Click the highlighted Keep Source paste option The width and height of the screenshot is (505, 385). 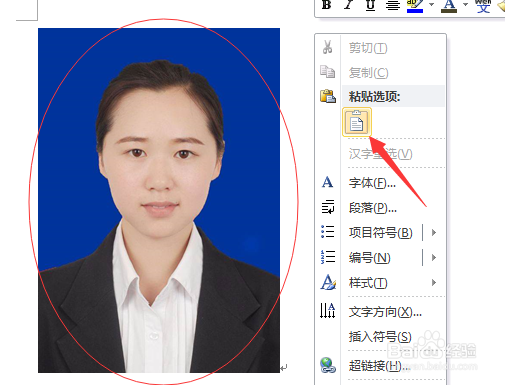click(357, 122)
